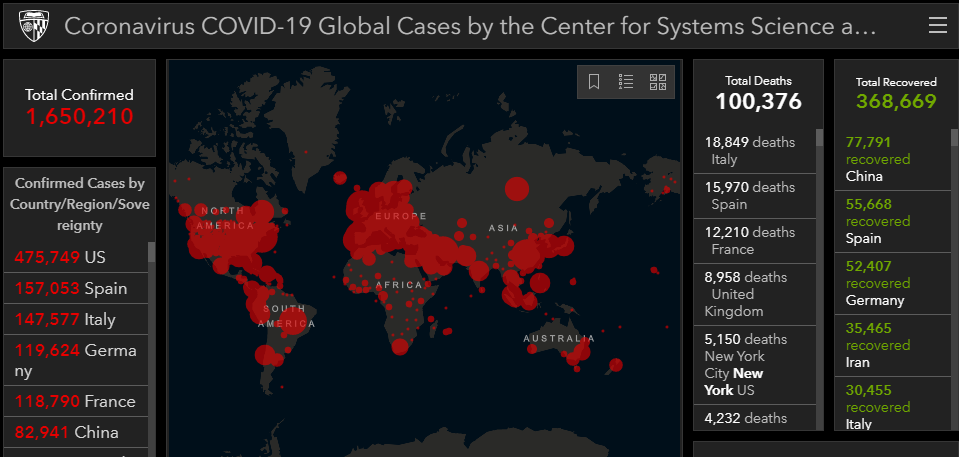The image size is (959, 457).
Task: Select Germany in confirmed cases list
Action: (75, 360)
